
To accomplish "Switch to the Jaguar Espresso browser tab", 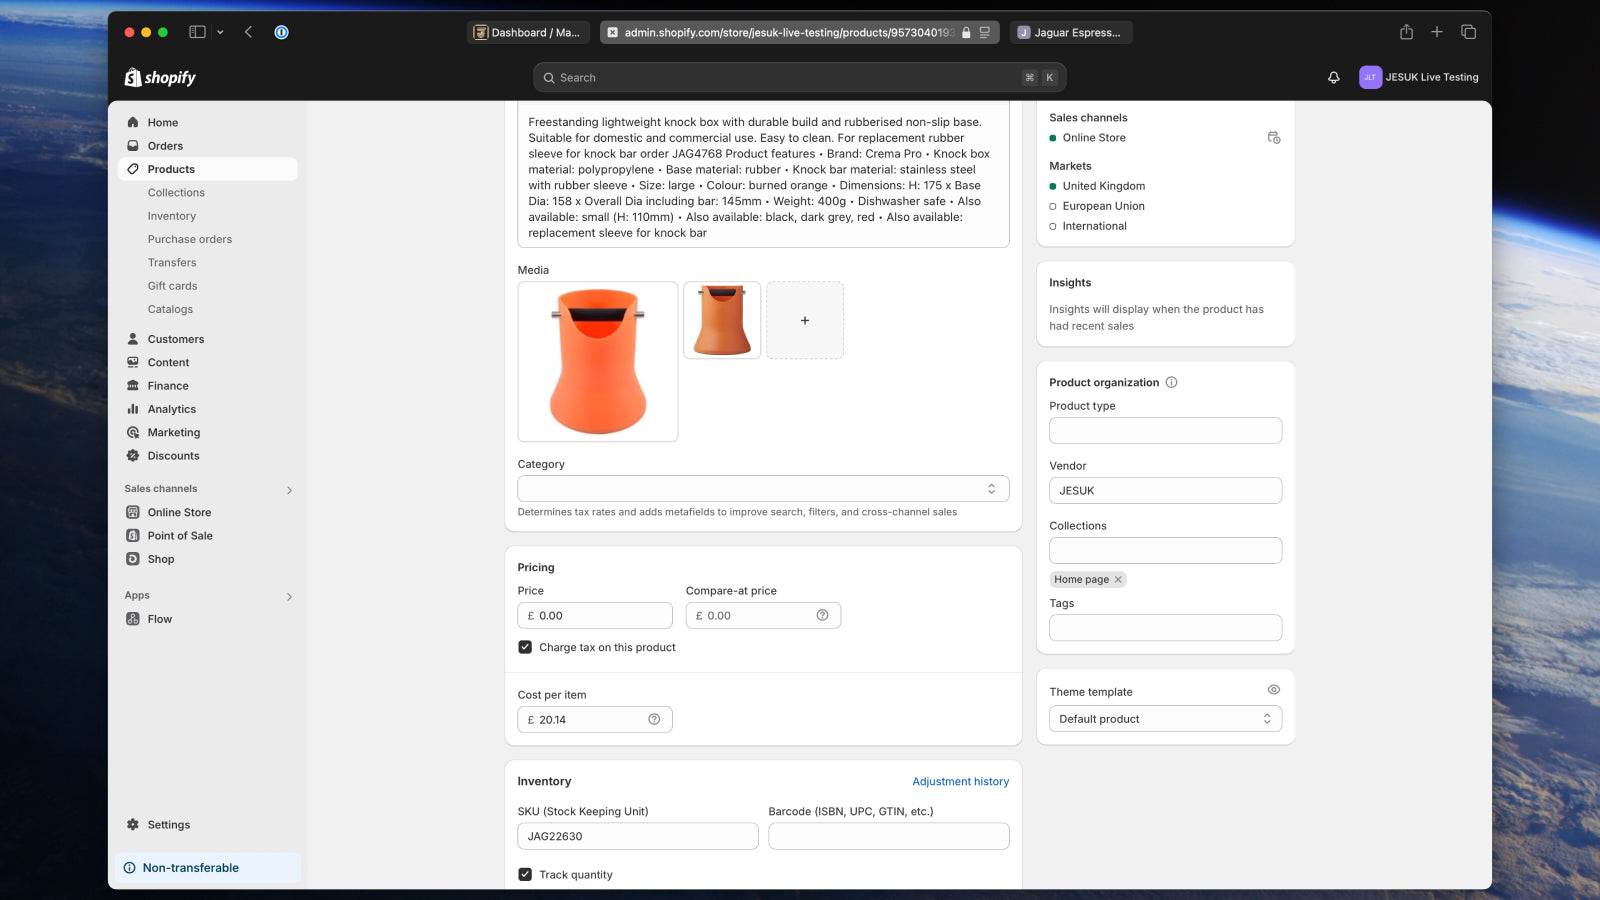I will (1071, 32).
